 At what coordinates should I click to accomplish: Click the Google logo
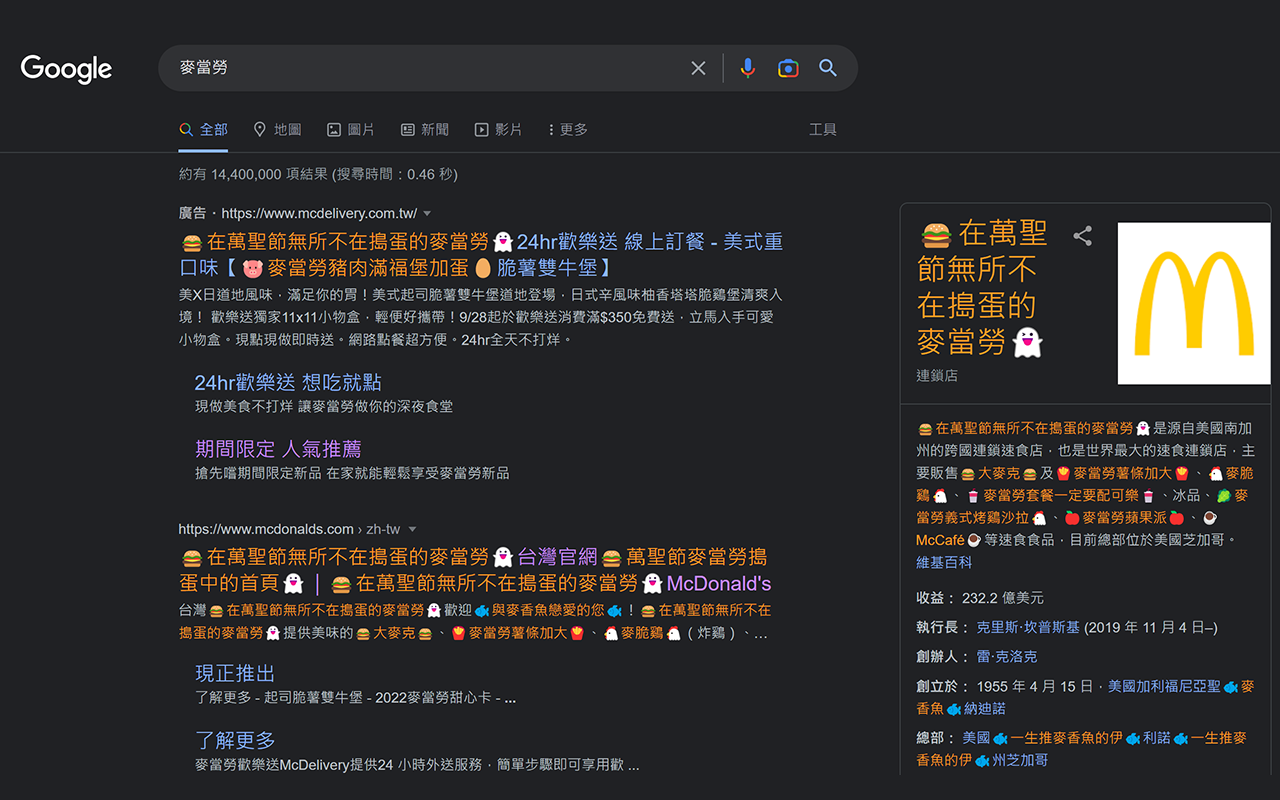tap(66, 69)
